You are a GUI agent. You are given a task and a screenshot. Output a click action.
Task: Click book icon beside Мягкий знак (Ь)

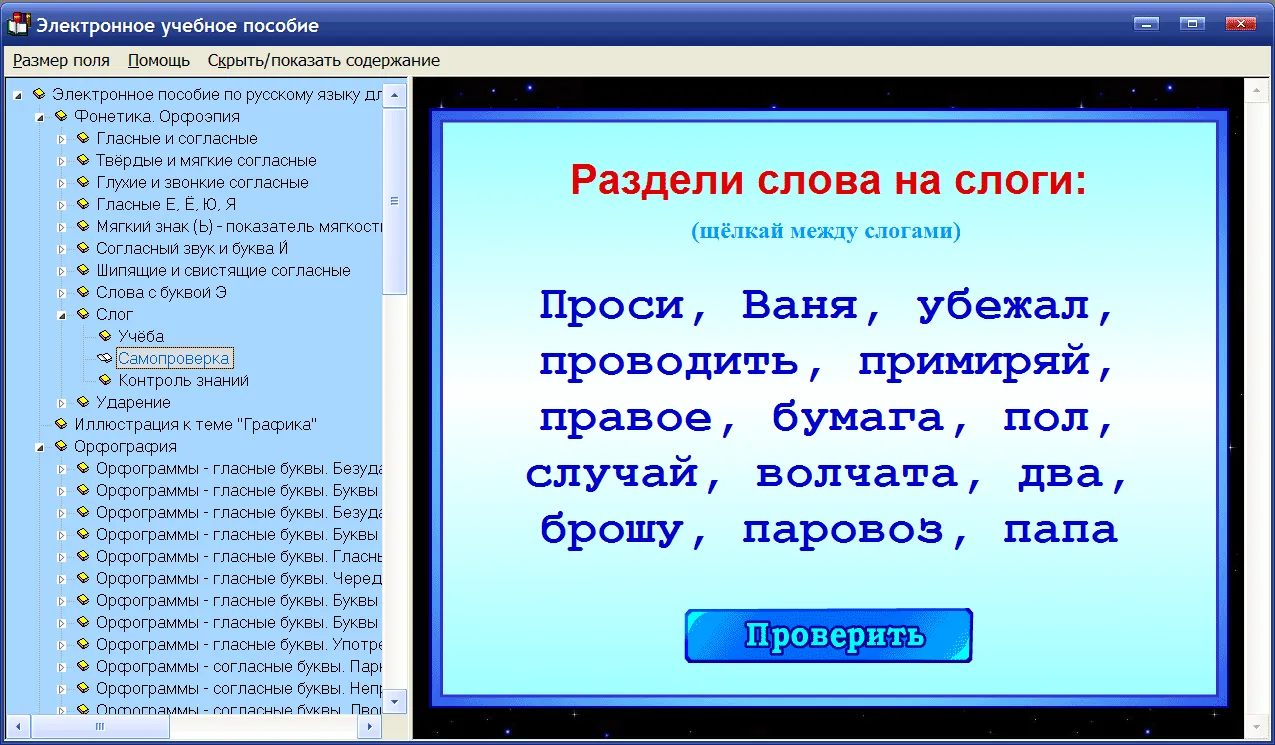pos(83,226)
